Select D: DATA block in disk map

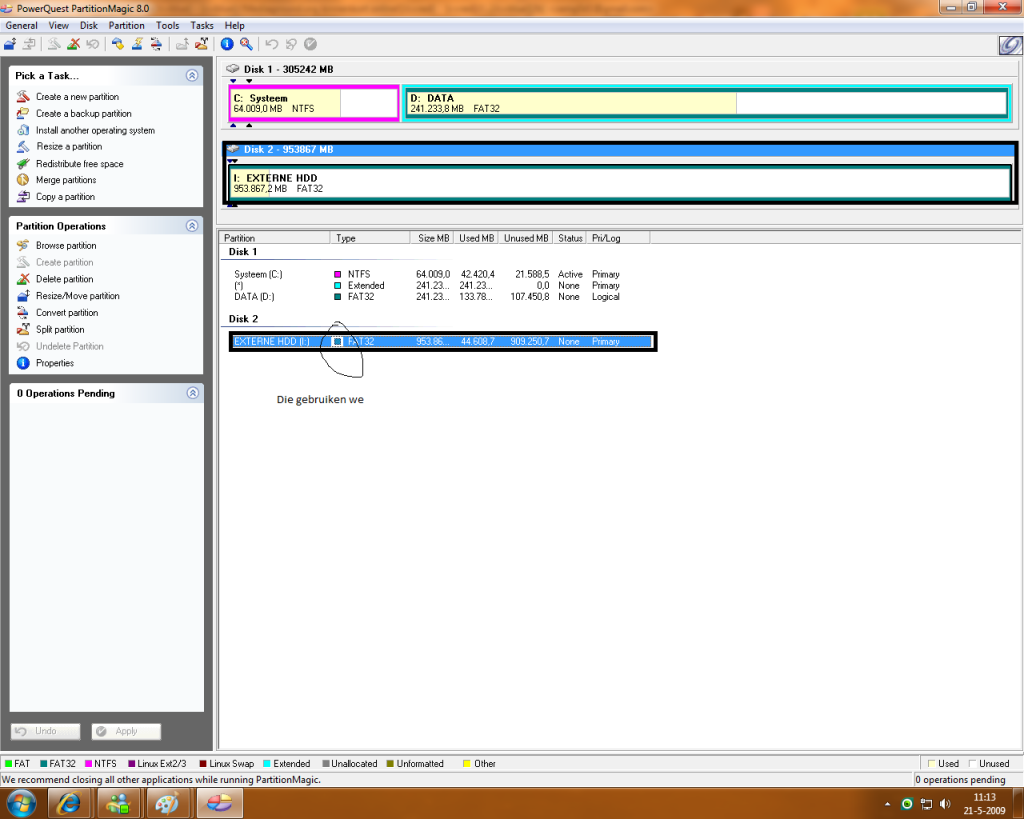click(x=707, y=103)
